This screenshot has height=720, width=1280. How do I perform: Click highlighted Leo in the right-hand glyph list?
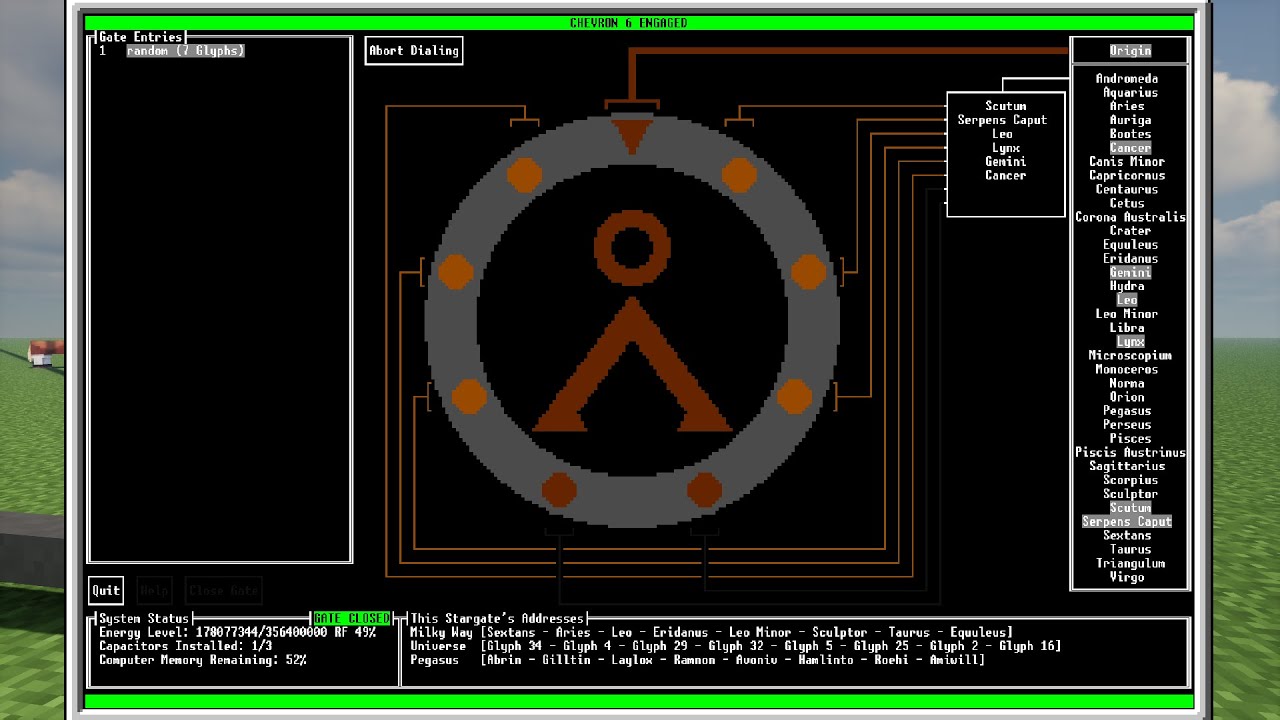(x=1127, y=300)
